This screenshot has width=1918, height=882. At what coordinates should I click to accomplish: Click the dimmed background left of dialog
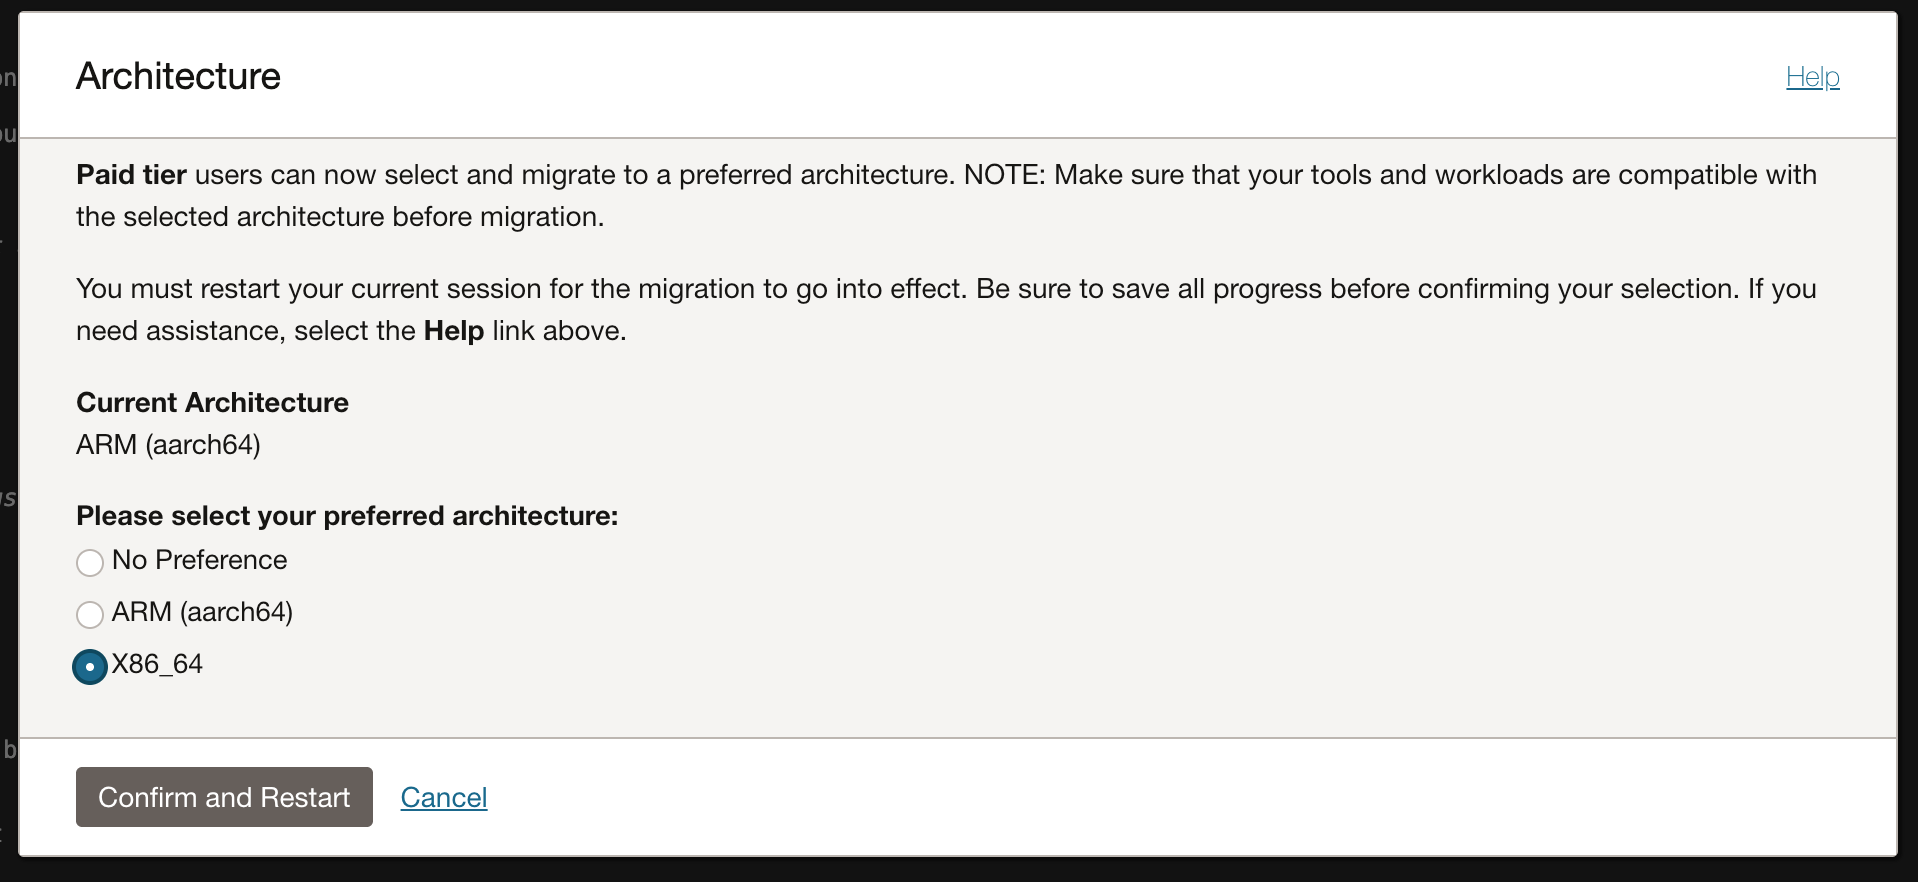pyautogui.click(x=8, y=400)
